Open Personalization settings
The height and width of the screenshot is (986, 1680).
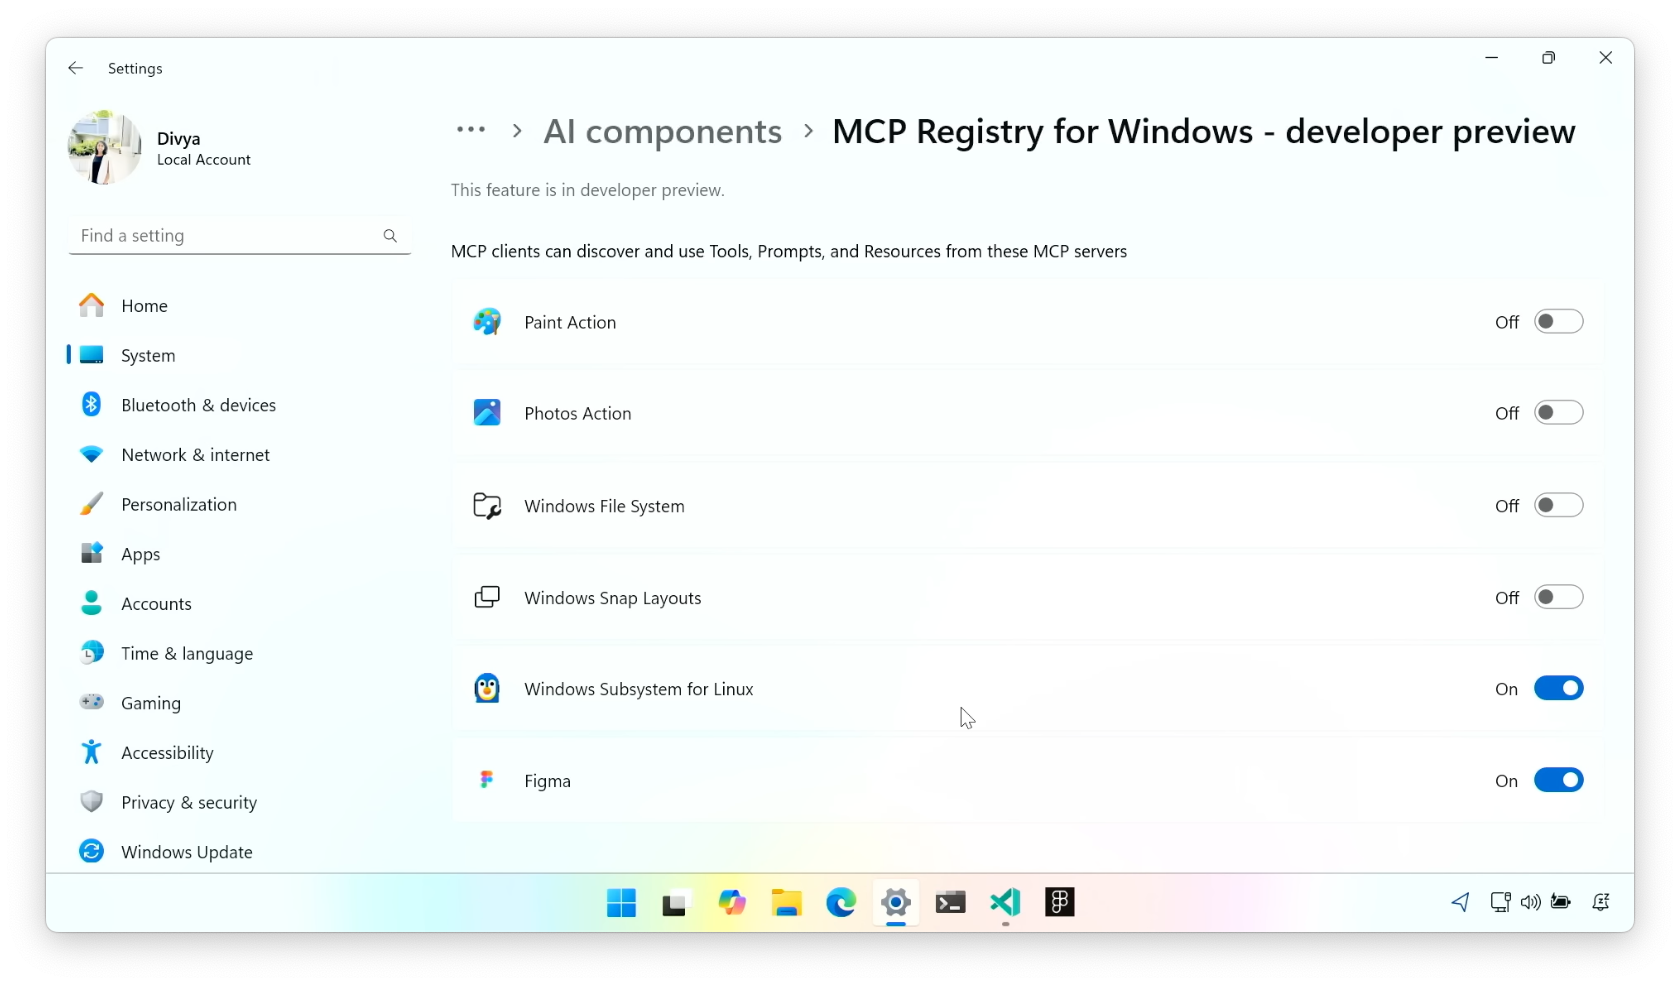240,505
